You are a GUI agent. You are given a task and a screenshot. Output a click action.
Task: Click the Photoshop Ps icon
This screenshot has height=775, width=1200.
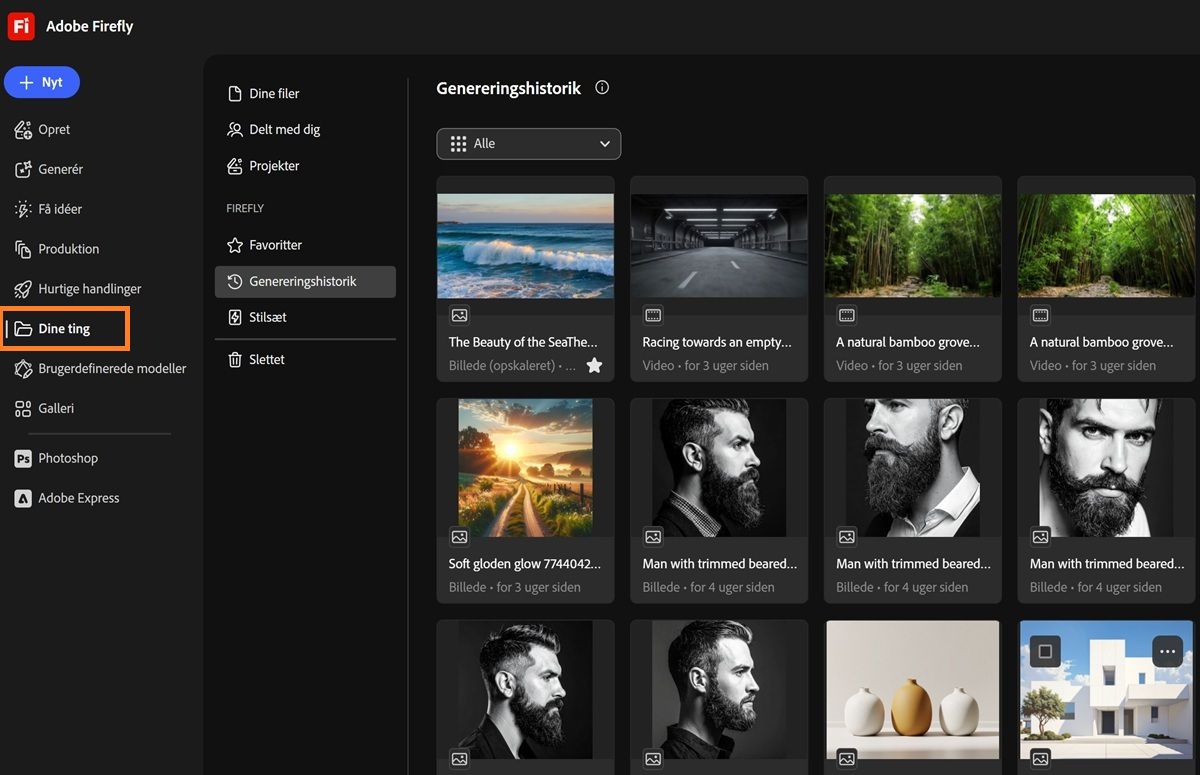coord(23,458)
